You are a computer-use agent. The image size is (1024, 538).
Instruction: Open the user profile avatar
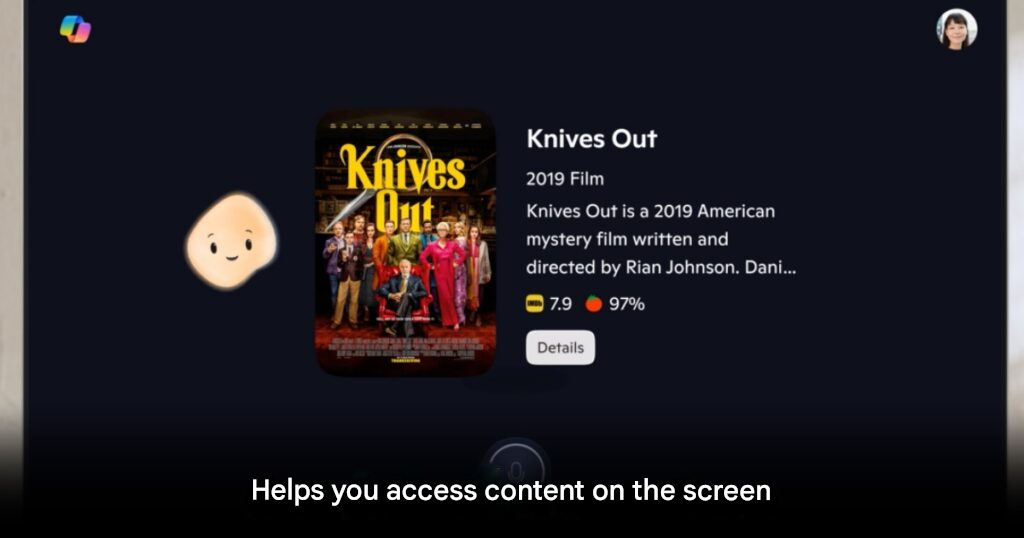tap(956, 29)
